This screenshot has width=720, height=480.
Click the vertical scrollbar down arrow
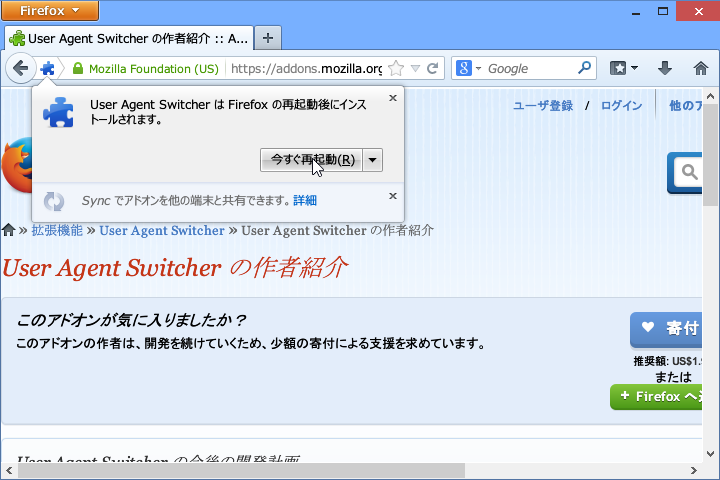coord(710,454)
